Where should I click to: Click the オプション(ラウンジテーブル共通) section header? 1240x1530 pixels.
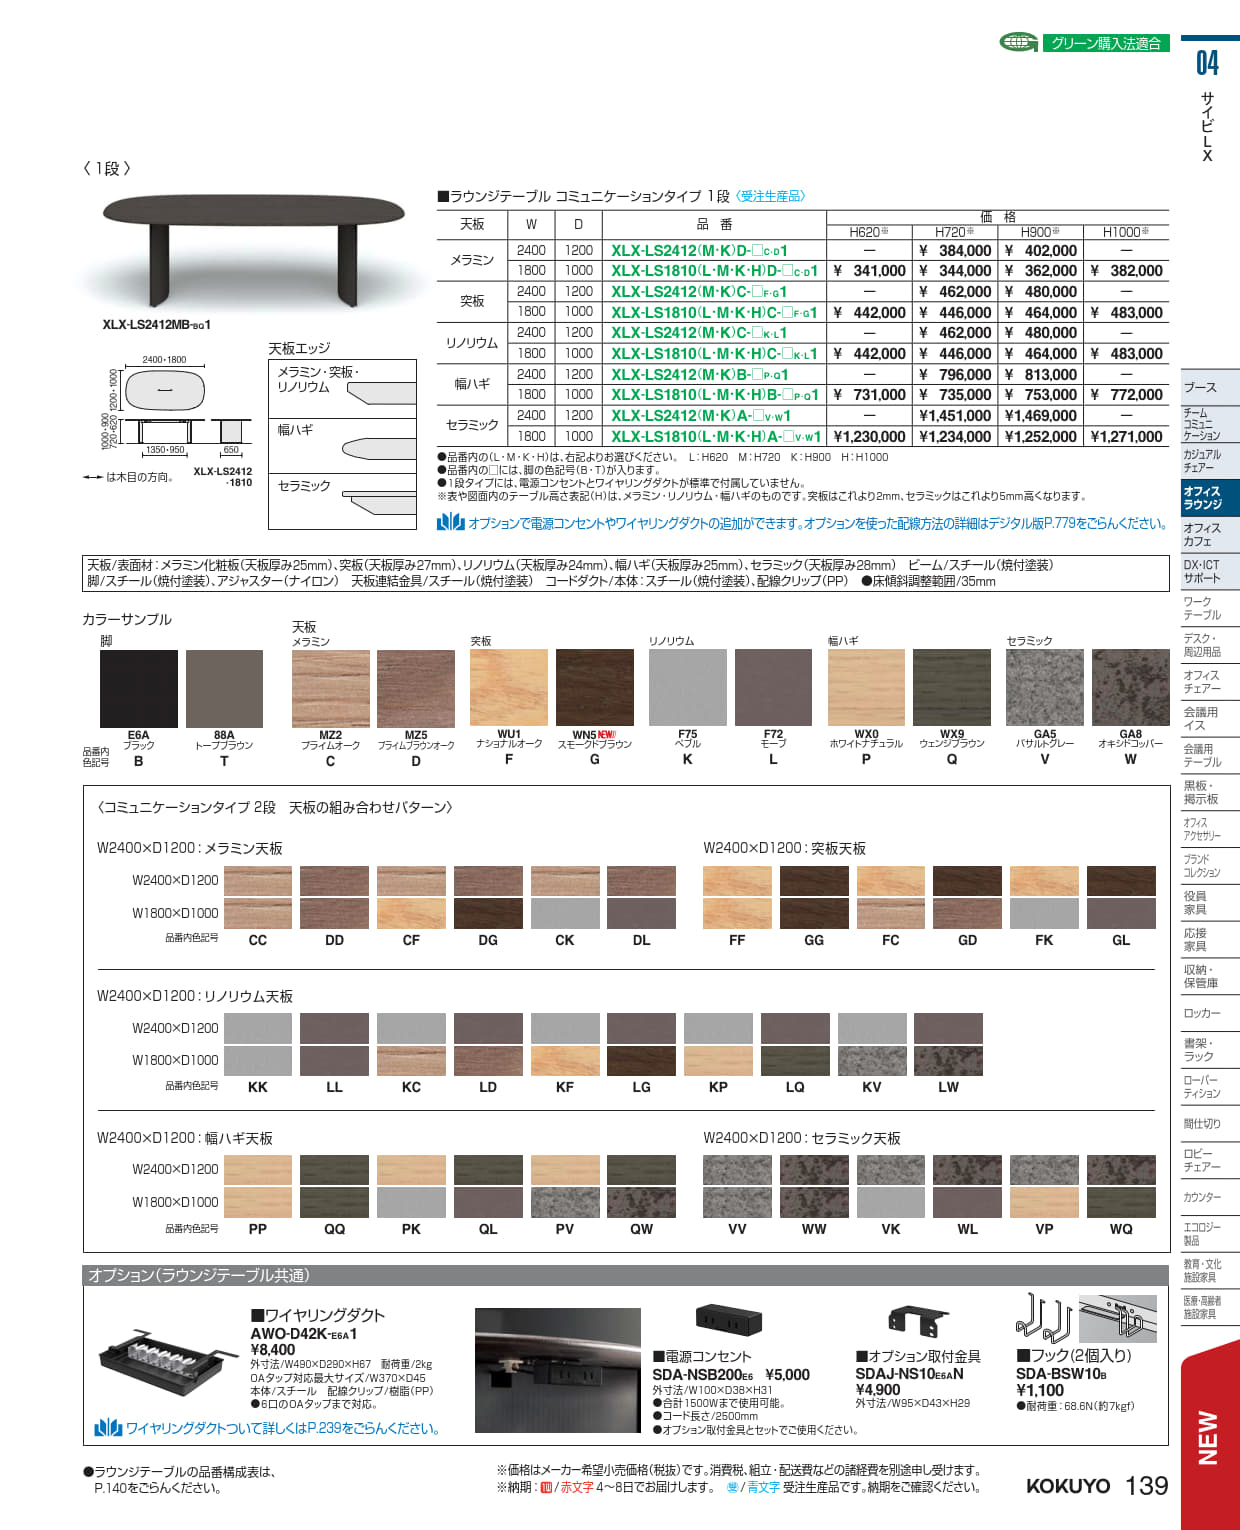626,1275
